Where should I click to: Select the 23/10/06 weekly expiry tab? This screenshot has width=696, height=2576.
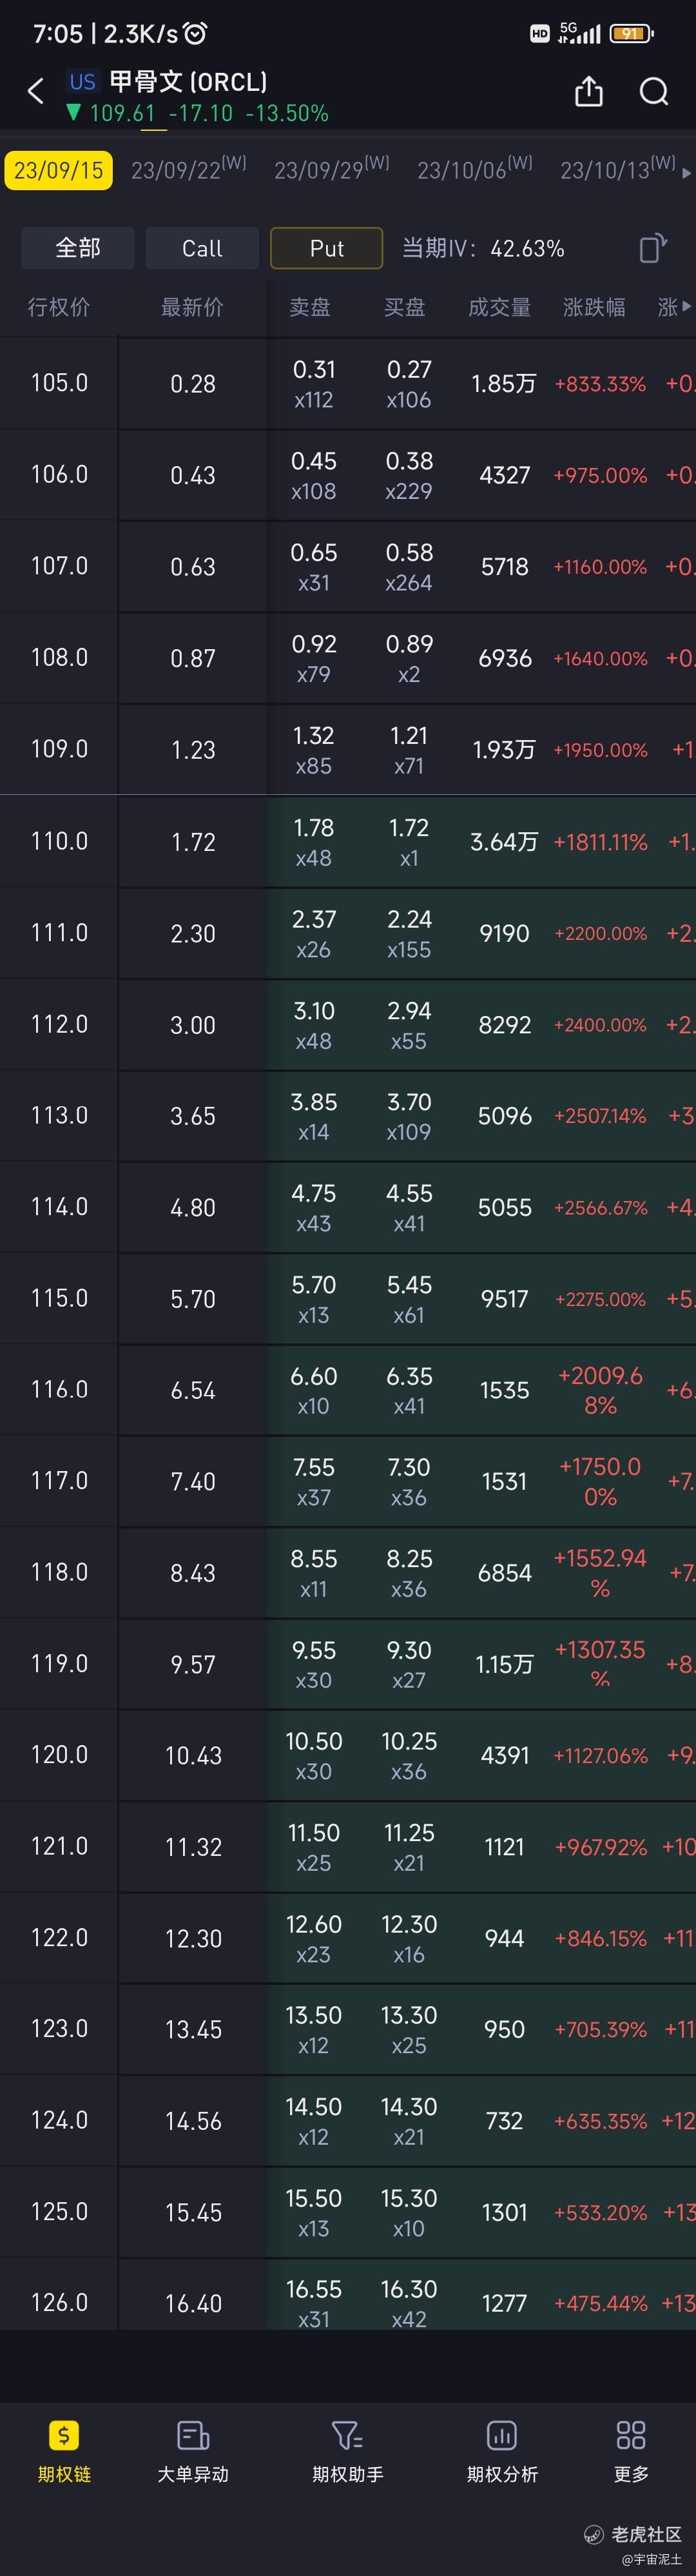[x=475, y=169]
